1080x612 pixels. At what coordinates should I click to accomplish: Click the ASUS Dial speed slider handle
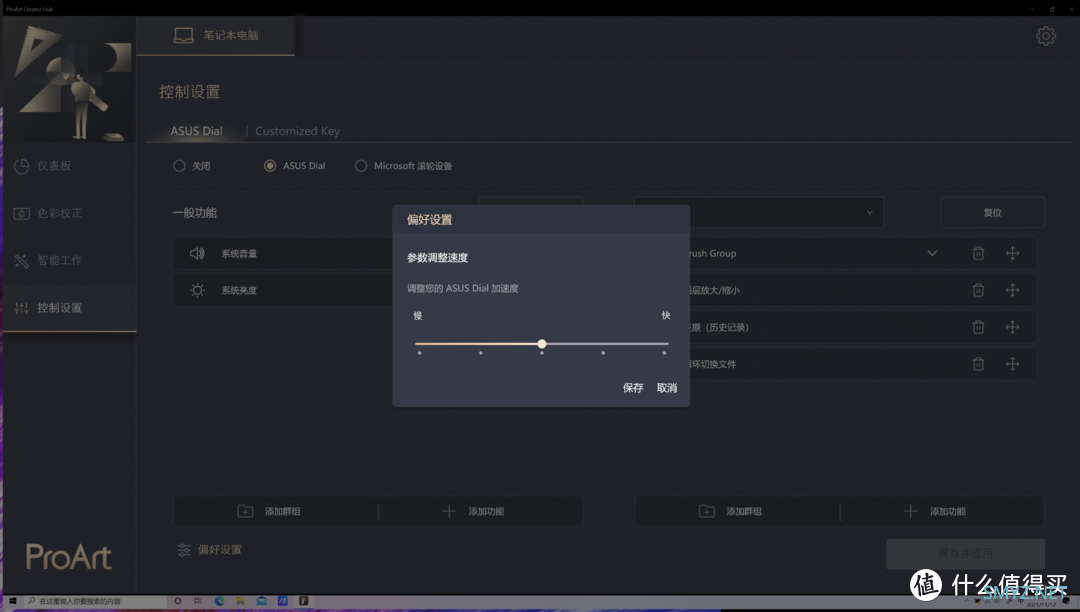tap(542, 344)
